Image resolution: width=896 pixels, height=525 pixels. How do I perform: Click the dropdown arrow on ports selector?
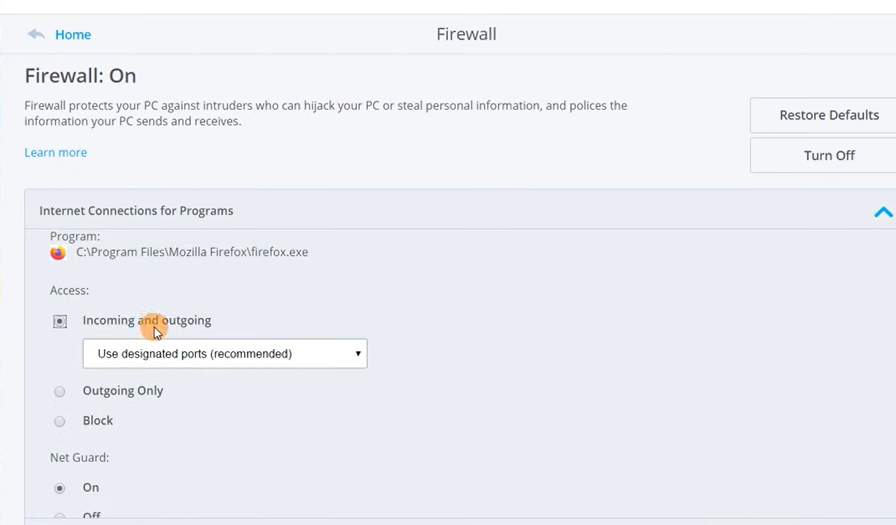tap(358, 354)
